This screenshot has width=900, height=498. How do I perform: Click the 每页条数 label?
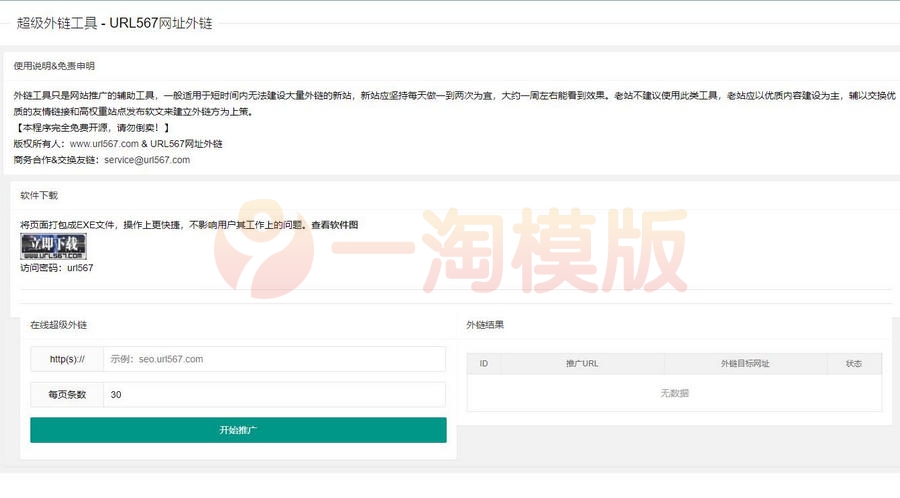[x=67, y=395]
